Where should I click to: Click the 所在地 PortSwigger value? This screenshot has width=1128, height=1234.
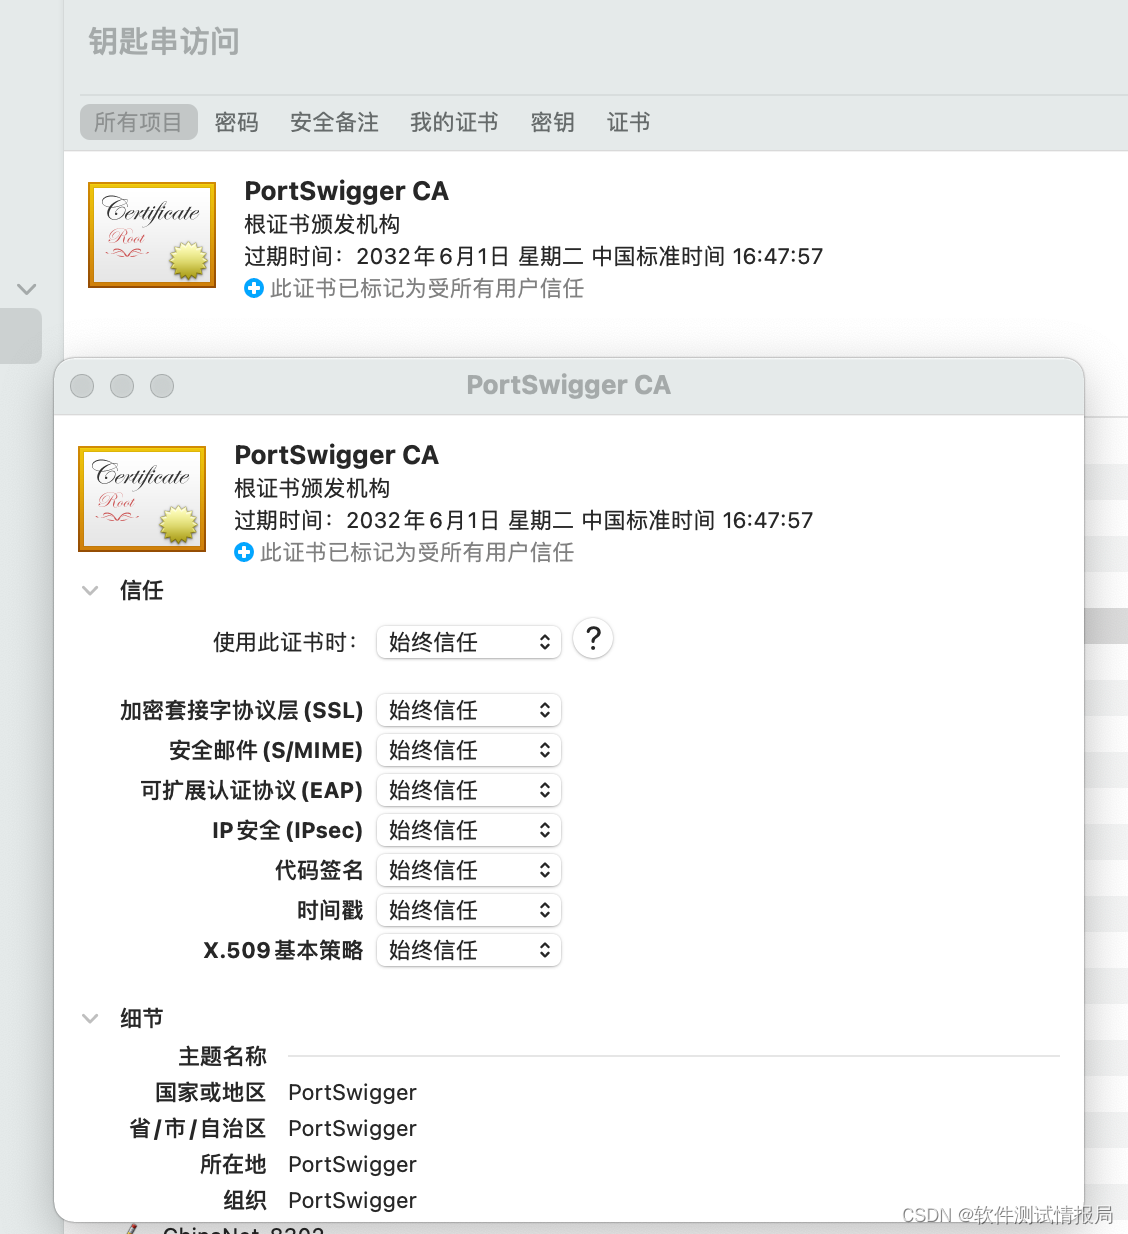[352, 1164]
